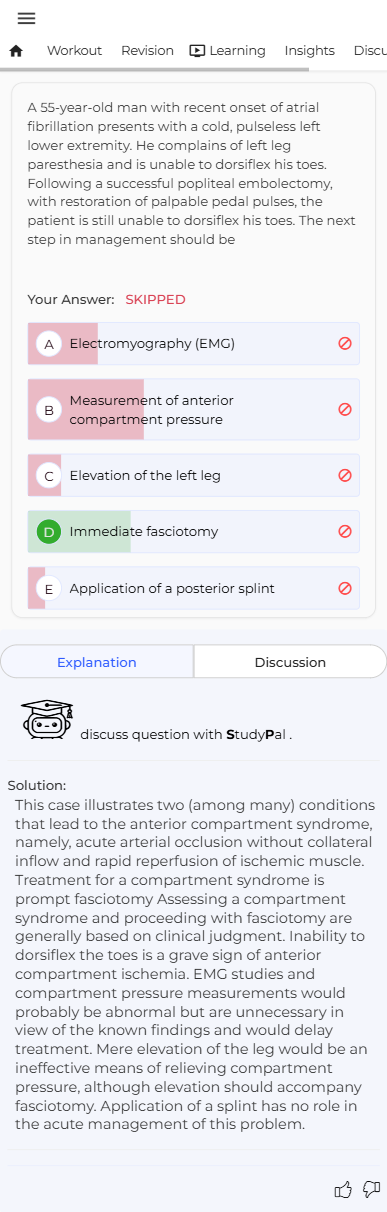Open discuss question with StudyPal link

pyautogui.click(x=186, y=735)
